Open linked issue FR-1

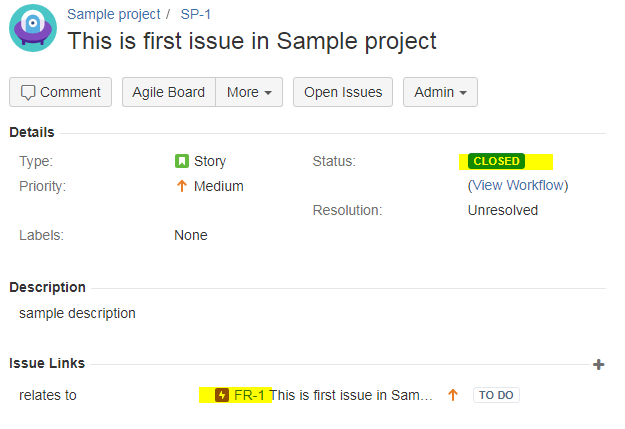[x=249, y=395]
